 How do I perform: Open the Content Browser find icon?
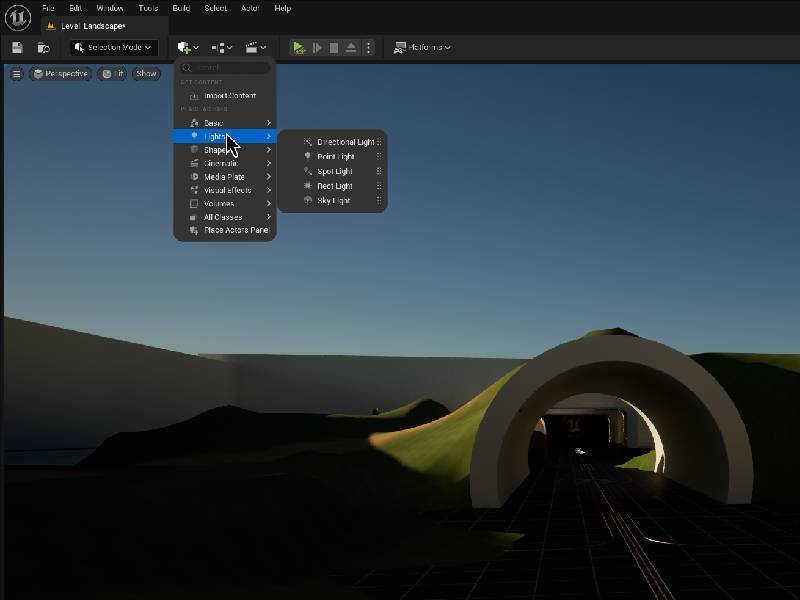(x=43, y=47)
